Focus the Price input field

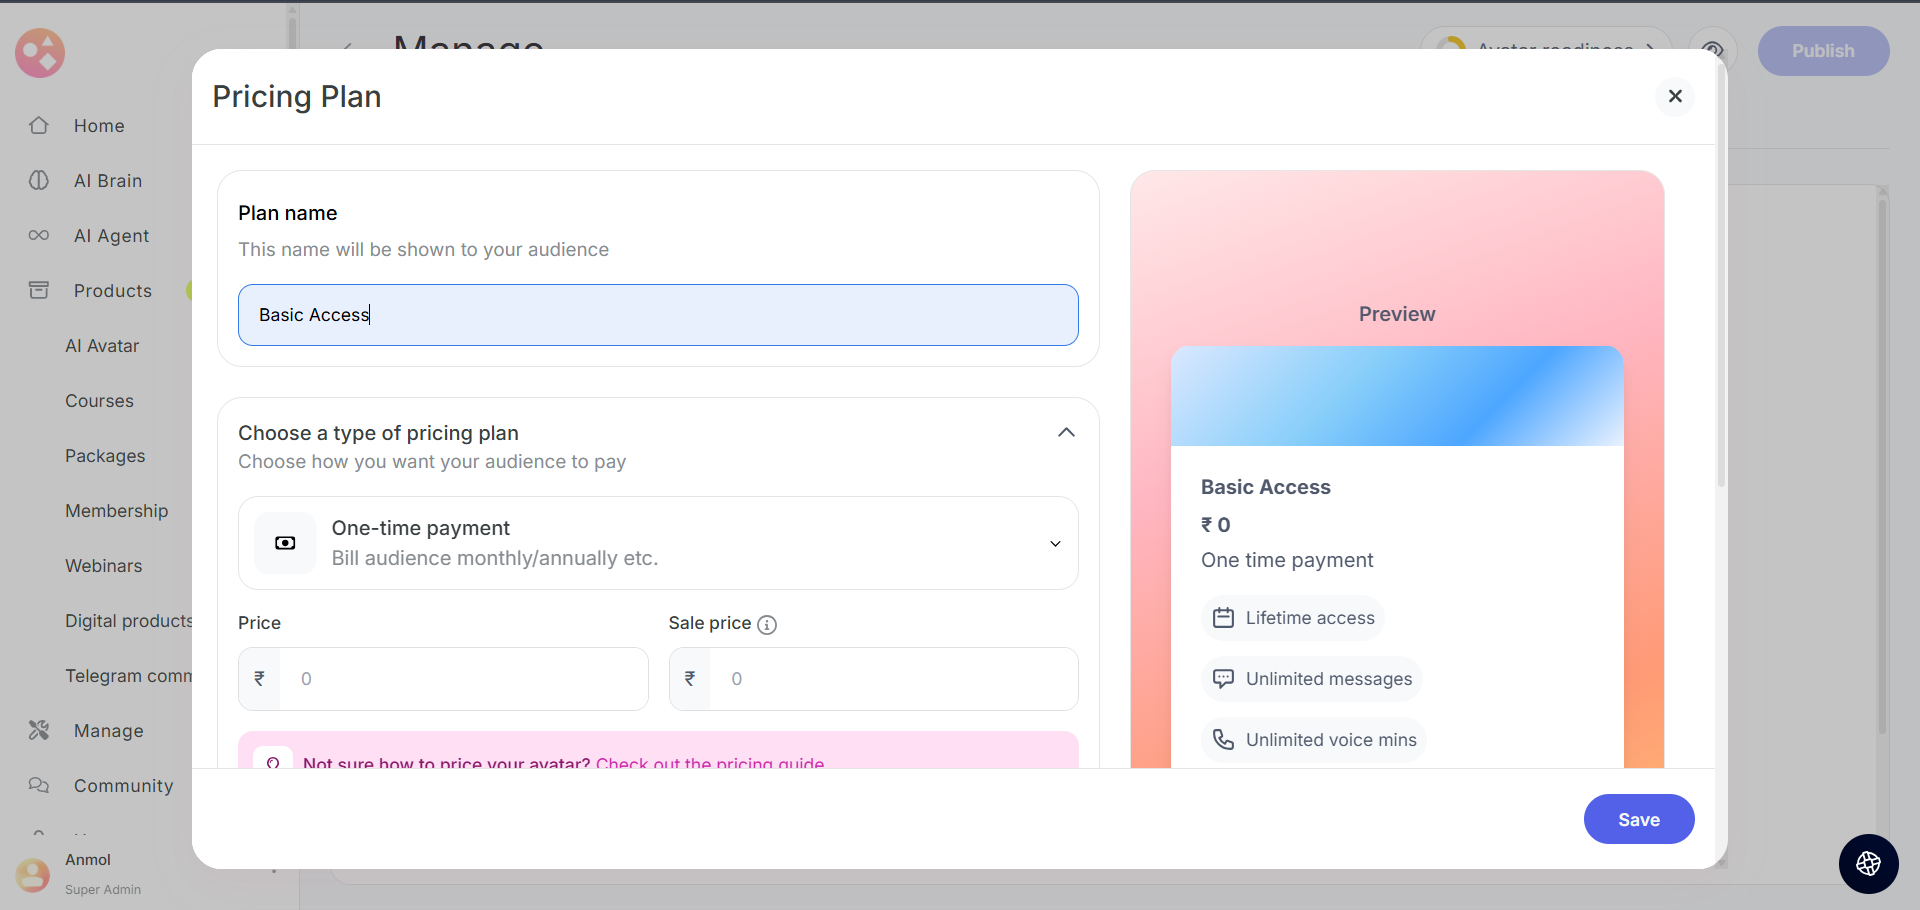[463, 679]
